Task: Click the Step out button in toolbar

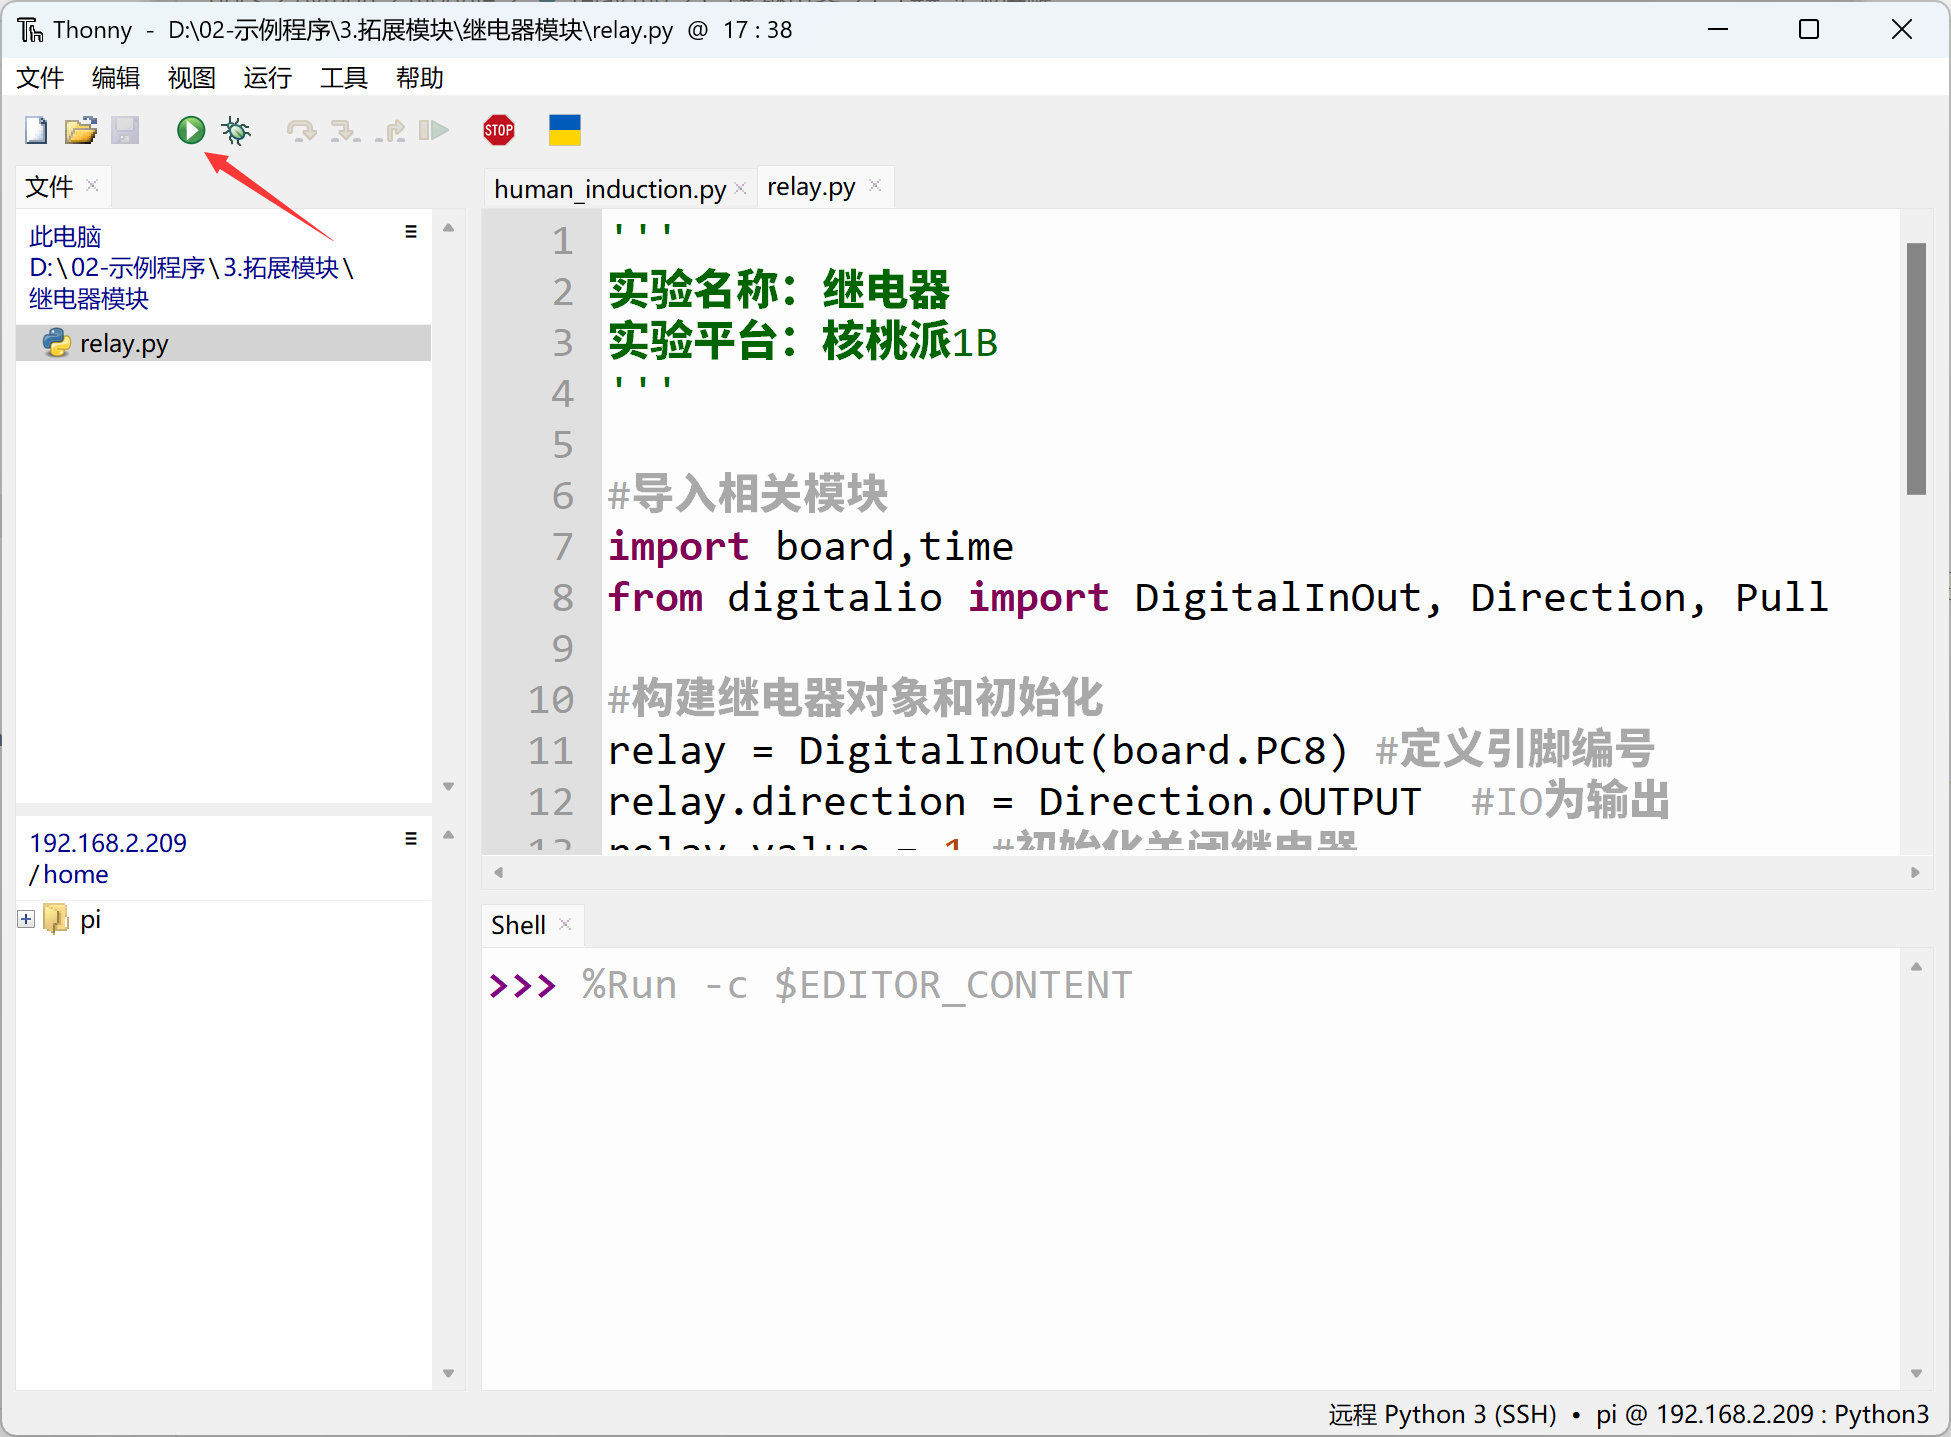Action: pos(391,132)
